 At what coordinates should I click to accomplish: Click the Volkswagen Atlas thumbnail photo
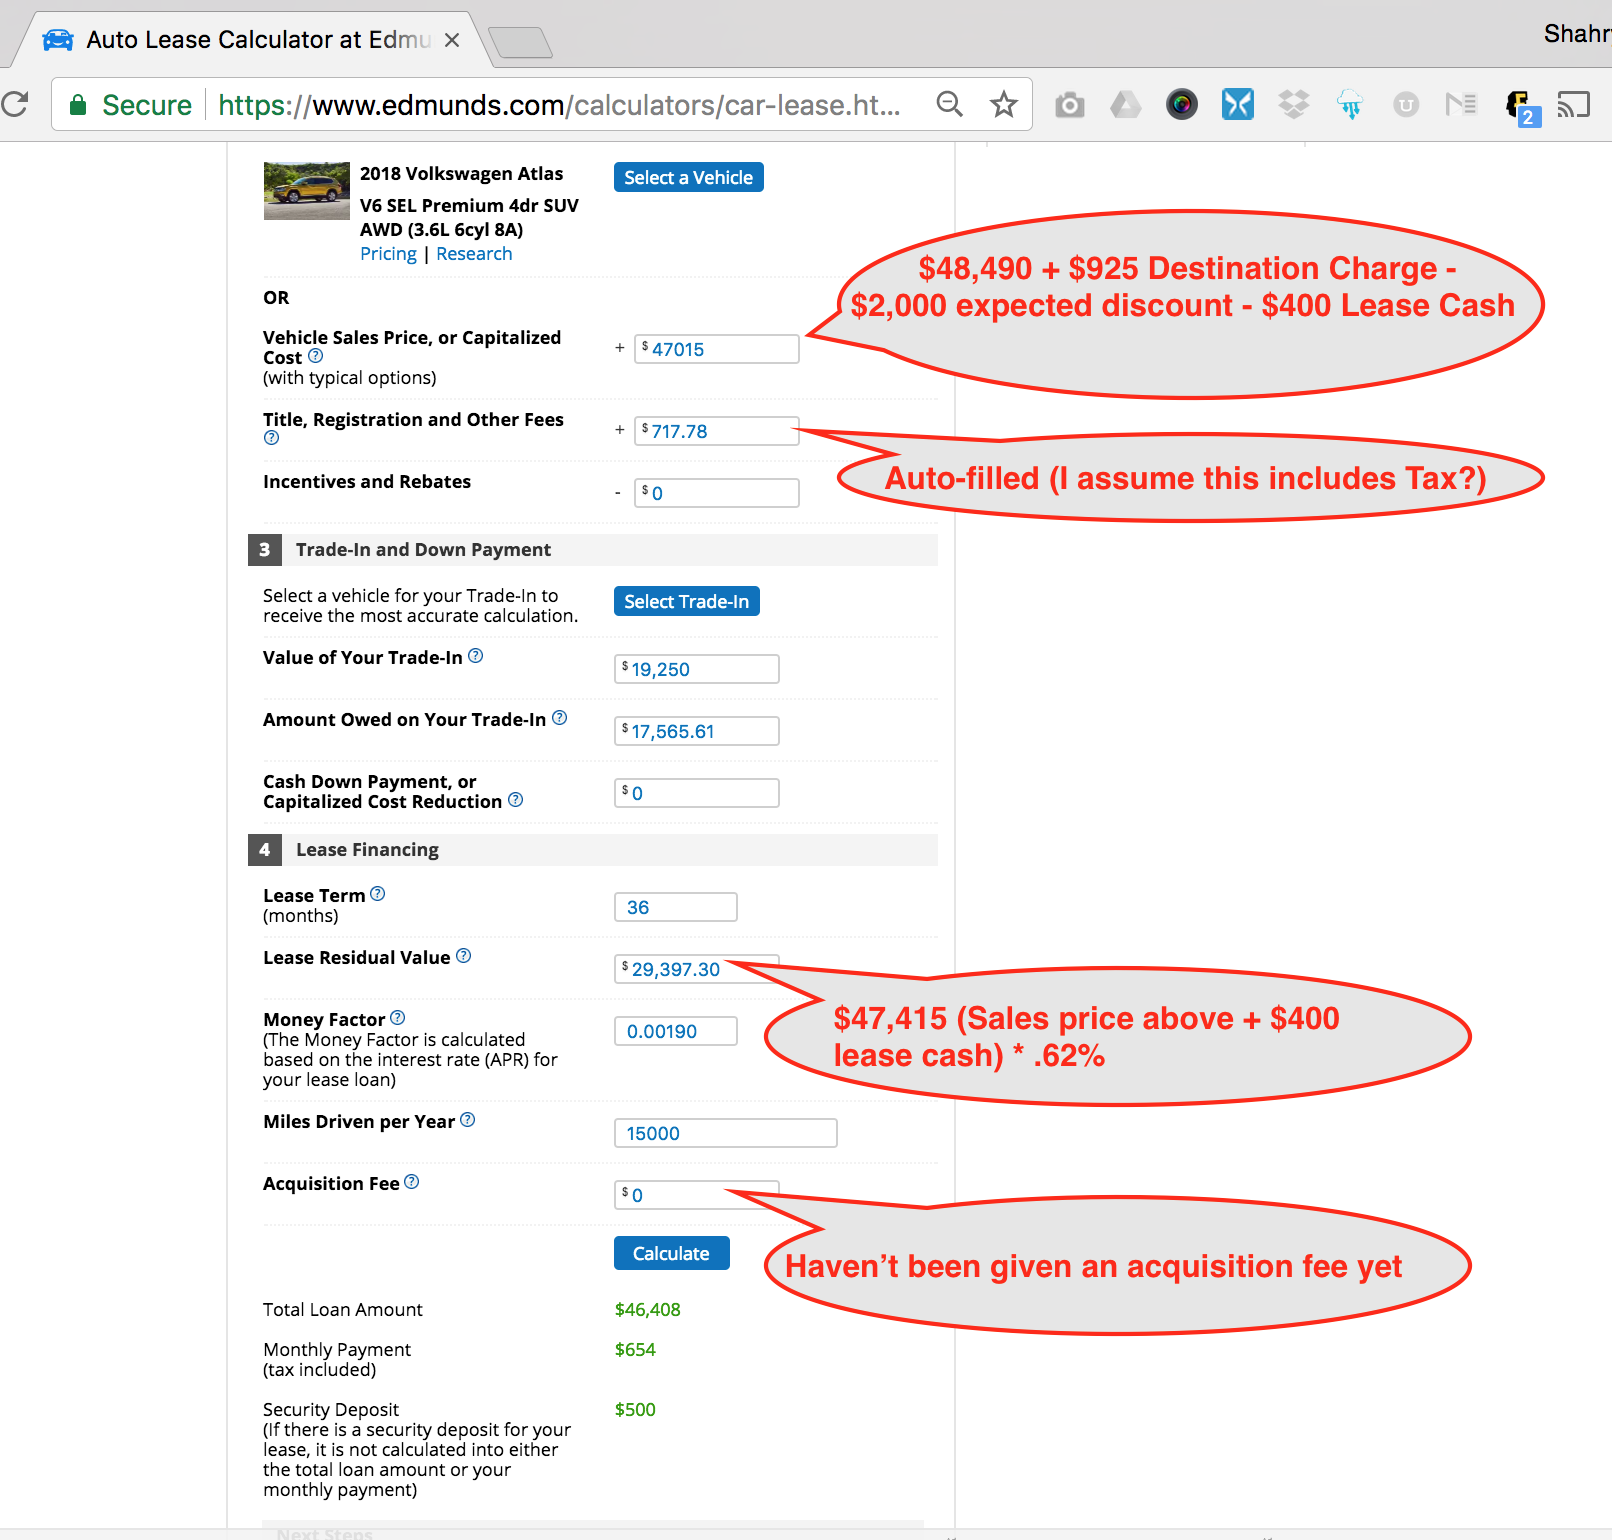[307, 191]
